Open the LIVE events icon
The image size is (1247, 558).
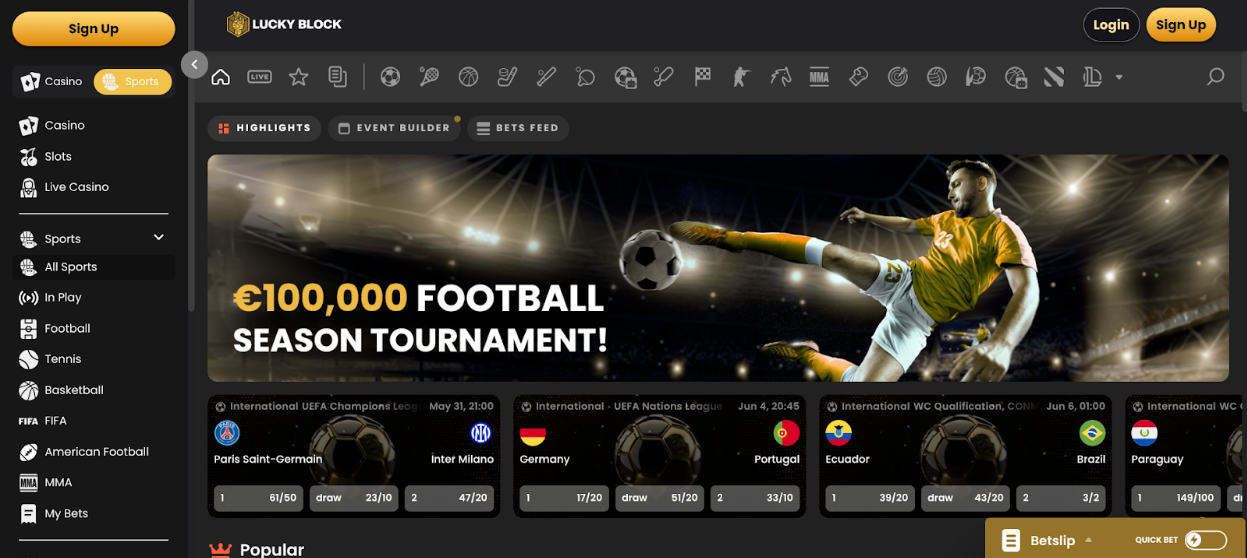click(x=259, y=77)
